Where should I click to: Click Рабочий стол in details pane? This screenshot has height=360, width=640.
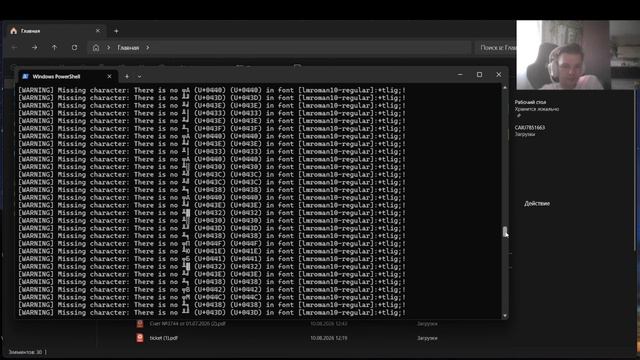[x=530, y=102]
